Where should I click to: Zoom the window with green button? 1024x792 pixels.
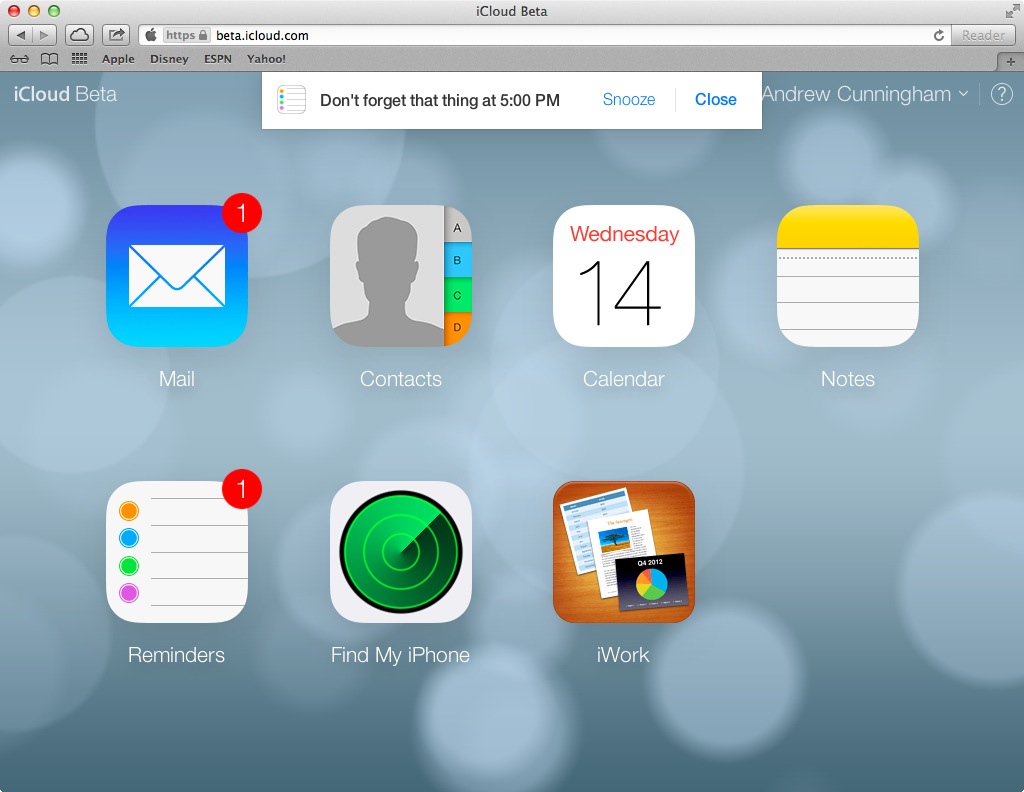coord(54,11)
